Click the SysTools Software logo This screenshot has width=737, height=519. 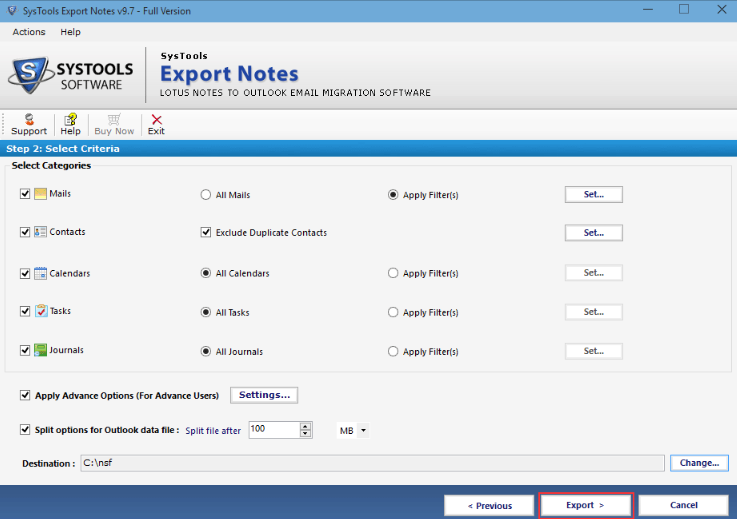71,75
